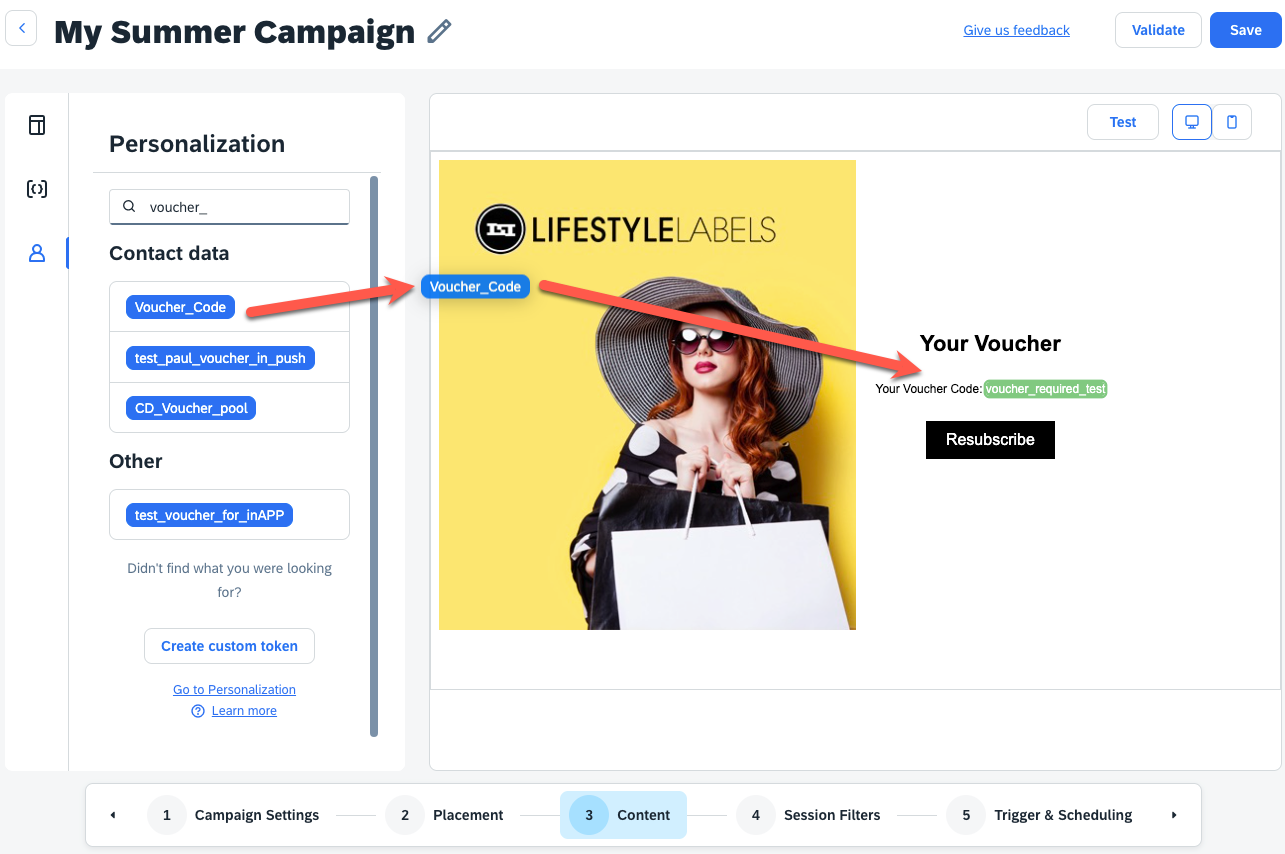Open step 4 Session Filters

809,815
